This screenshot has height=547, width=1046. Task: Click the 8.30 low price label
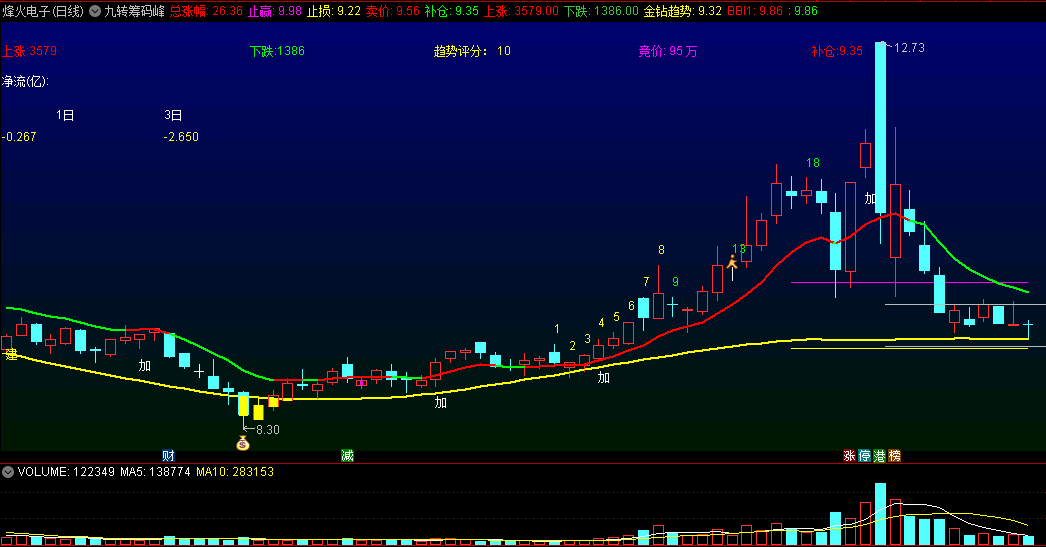[268, 430]
